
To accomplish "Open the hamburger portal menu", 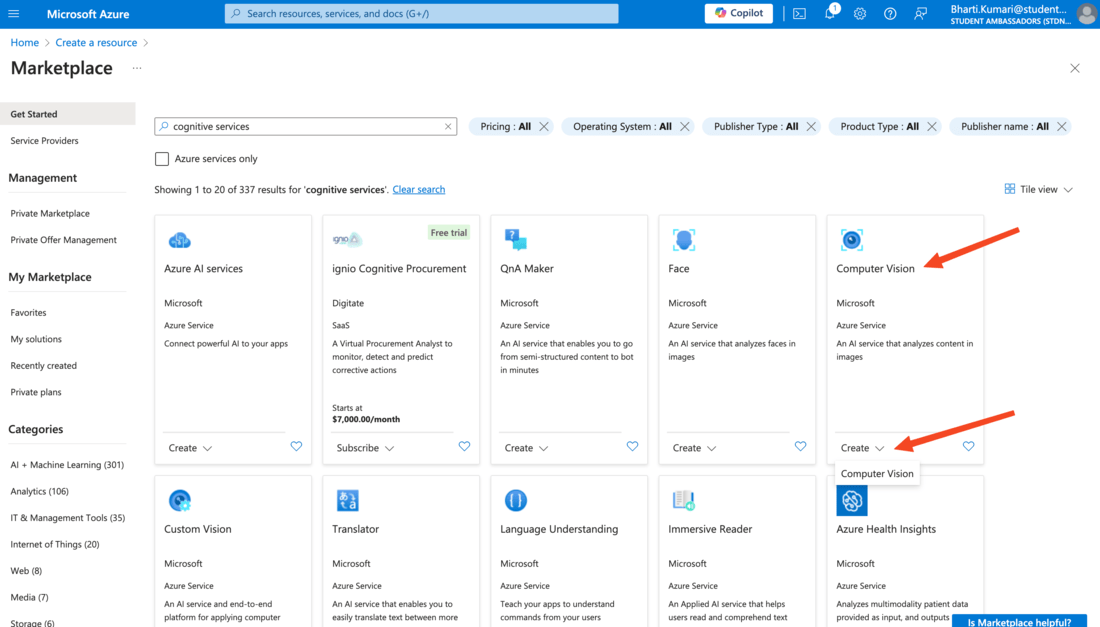I will (13, 13).
